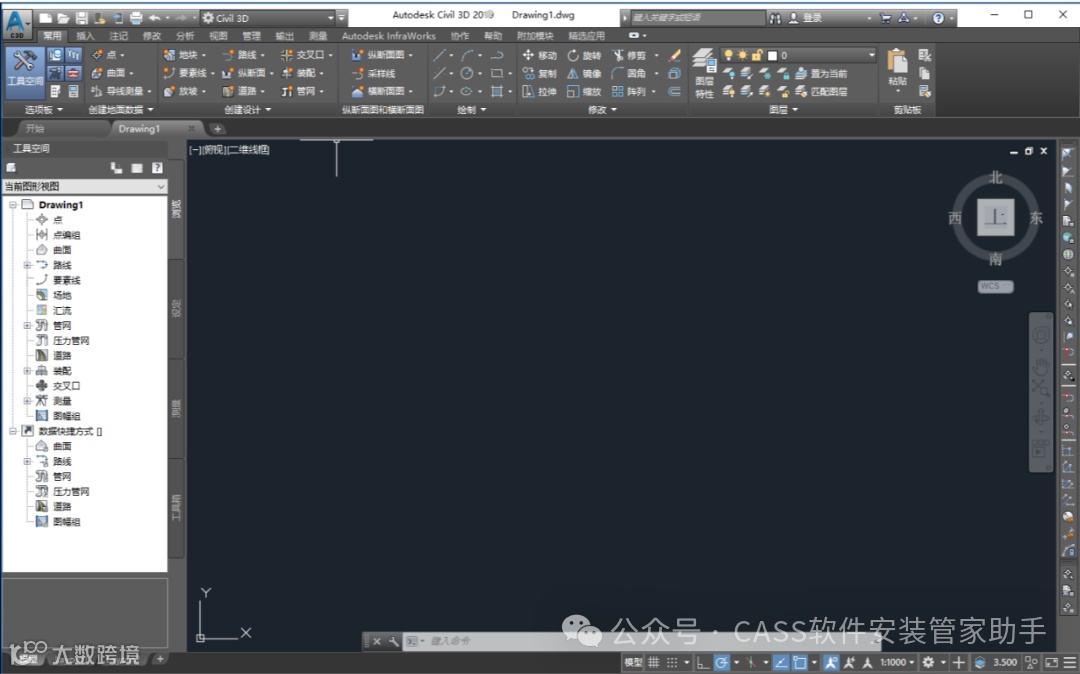
Task: Click the 登录 sign-in button
Action: pos(805,18)
